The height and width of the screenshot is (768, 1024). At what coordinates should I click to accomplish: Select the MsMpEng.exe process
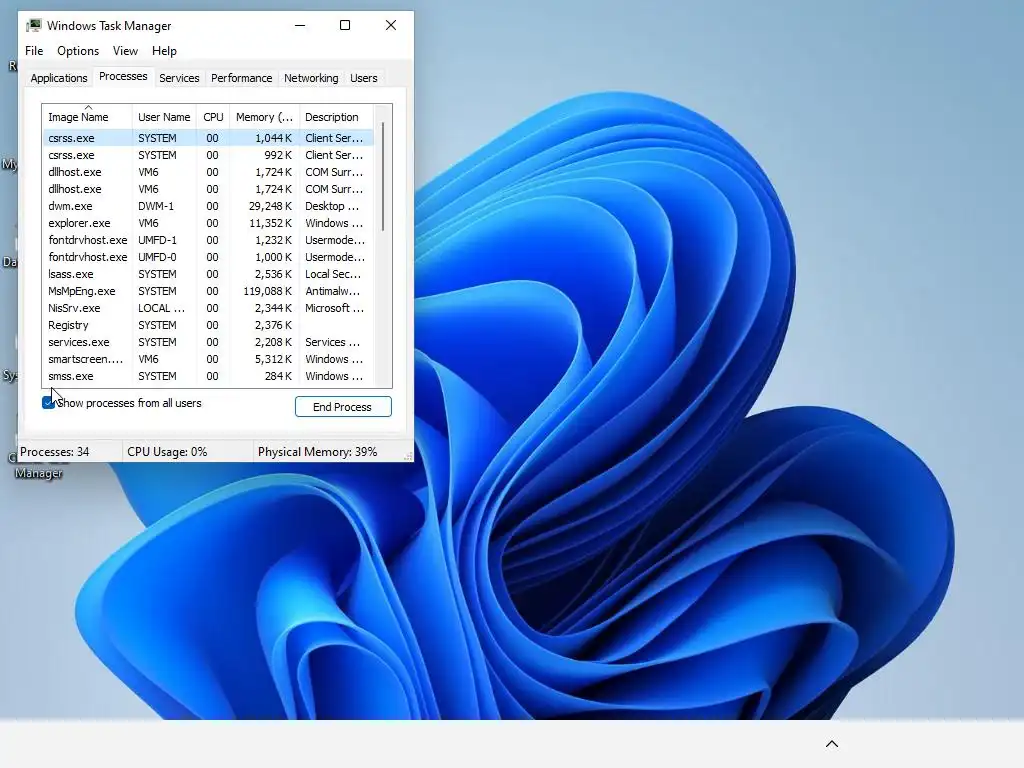208,291
